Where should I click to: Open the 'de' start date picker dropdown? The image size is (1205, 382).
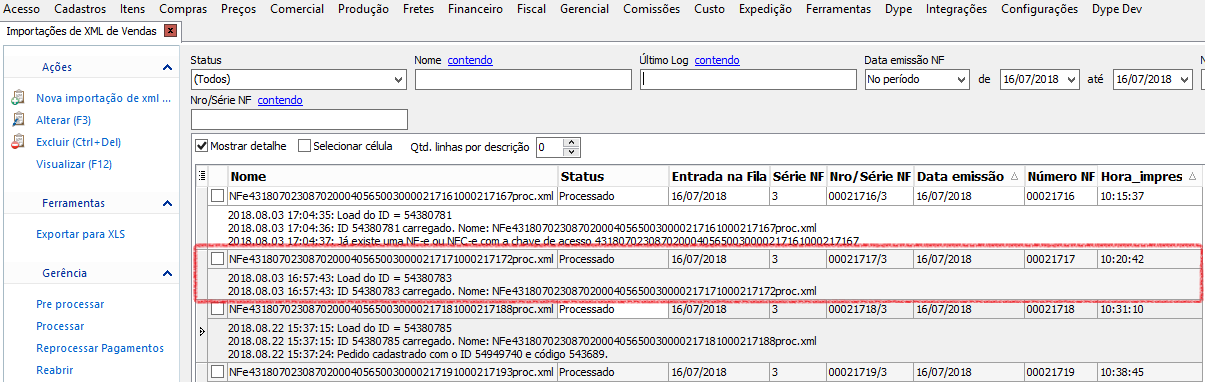[1073, 79]
